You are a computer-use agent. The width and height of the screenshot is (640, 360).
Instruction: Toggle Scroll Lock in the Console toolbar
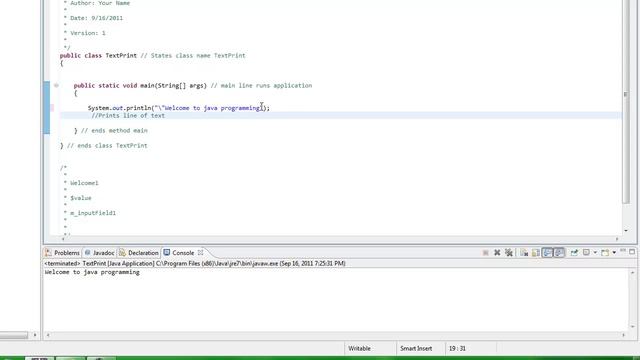pos(536,253)
